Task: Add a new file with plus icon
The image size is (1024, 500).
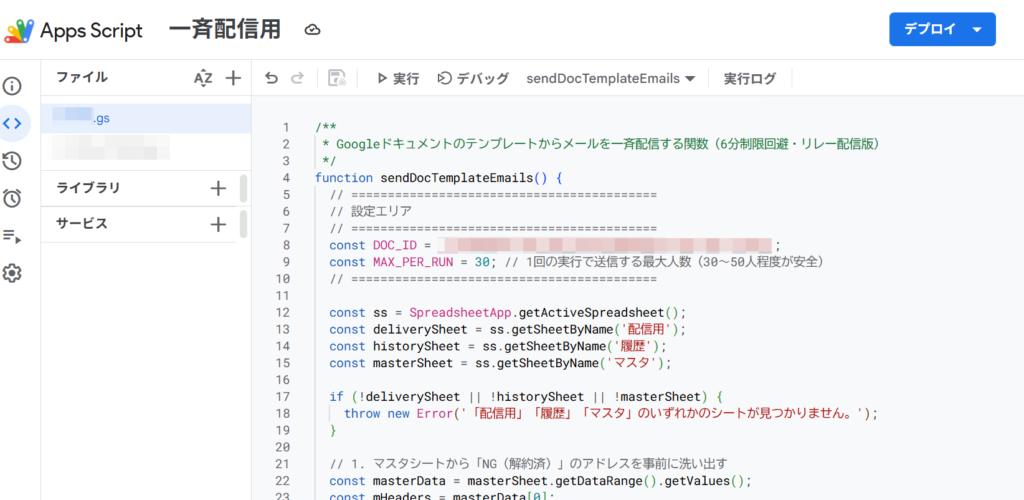Action: click(x=233, y=78)
